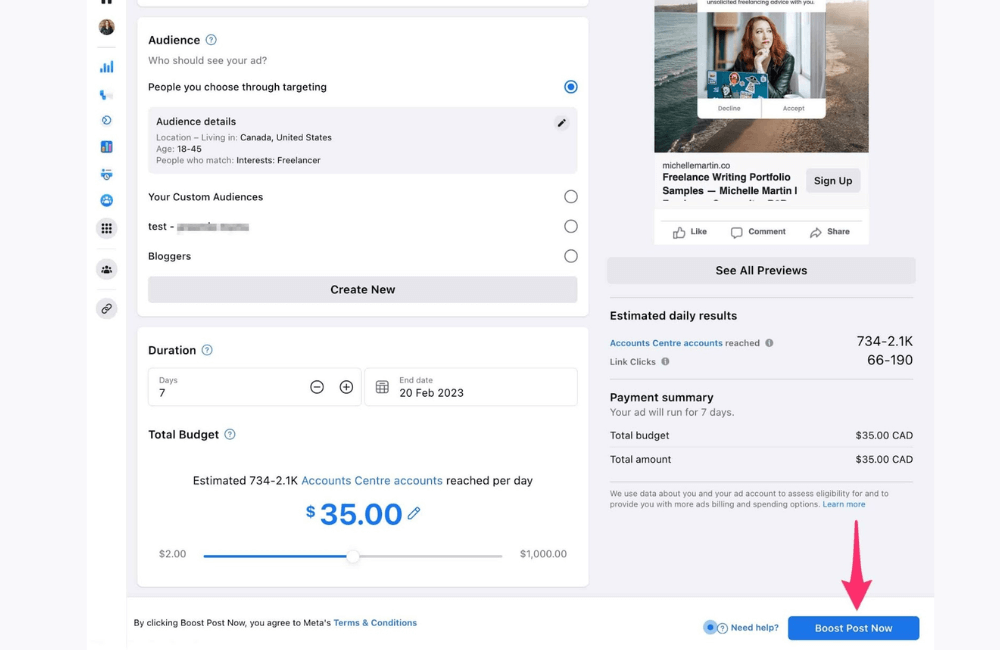Viewport: 1000px width, 650px height.
Task: Open the Terms & Conditions link
Action: (x=375, y=622)
